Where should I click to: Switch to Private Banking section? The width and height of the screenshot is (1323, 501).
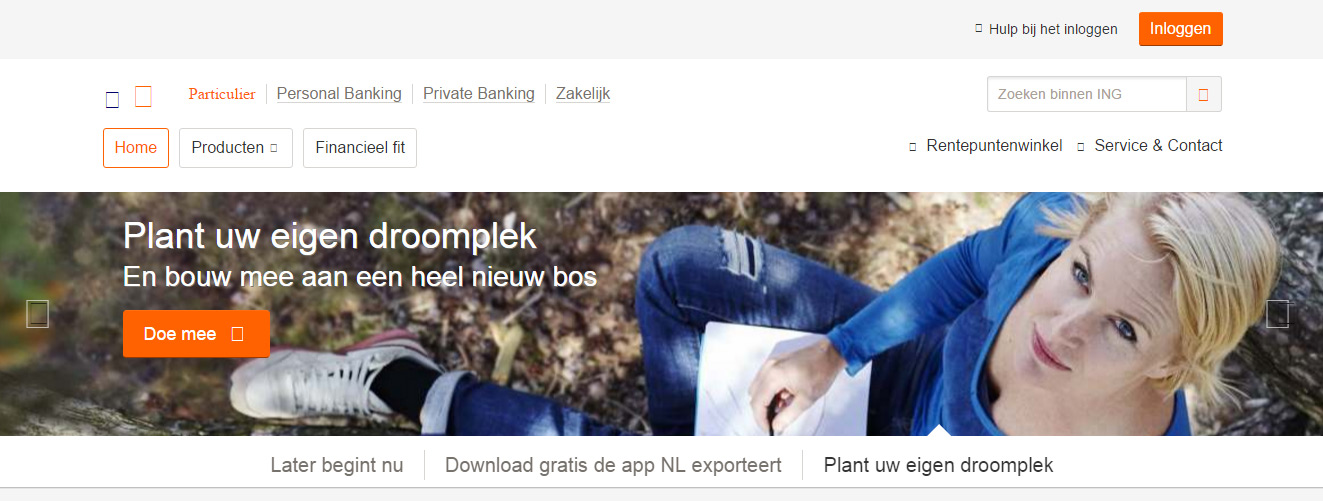[479, 94]
